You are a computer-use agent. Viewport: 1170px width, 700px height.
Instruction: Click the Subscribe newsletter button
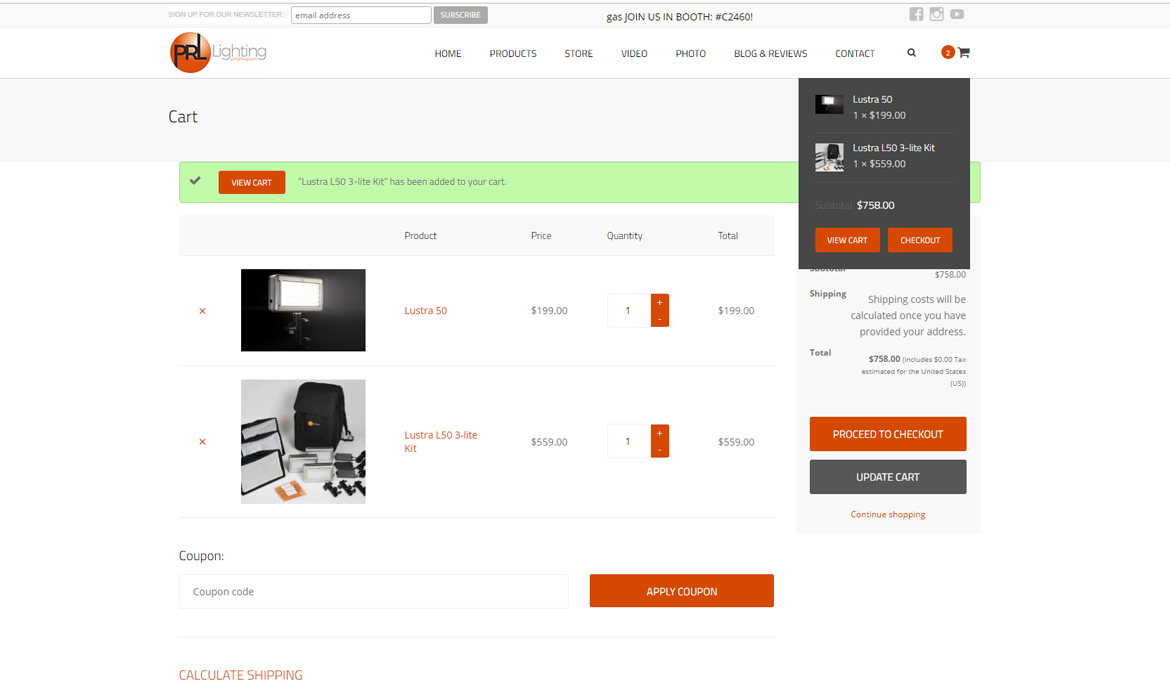click(460, 15)
